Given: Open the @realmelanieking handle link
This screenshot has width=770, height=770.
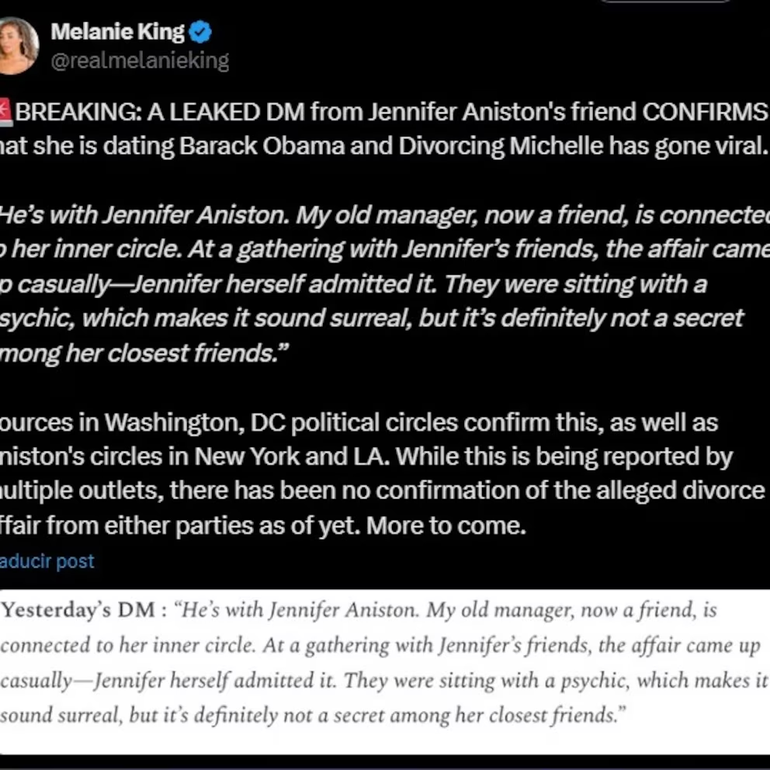Looking at the screenshot, I should (x=139, y=61).
